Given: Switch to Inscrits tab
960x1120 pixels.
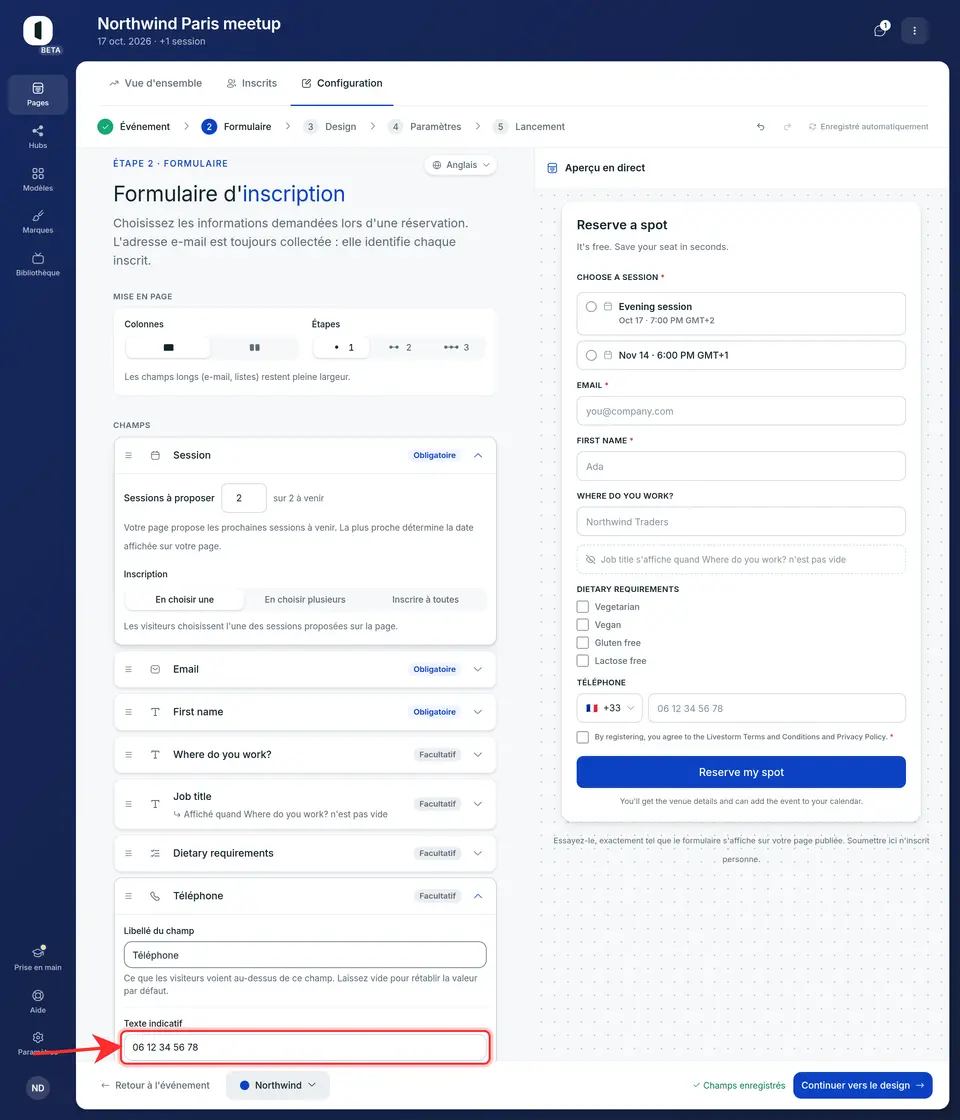Looking at the screenshot, I should [x=251, y=83].
